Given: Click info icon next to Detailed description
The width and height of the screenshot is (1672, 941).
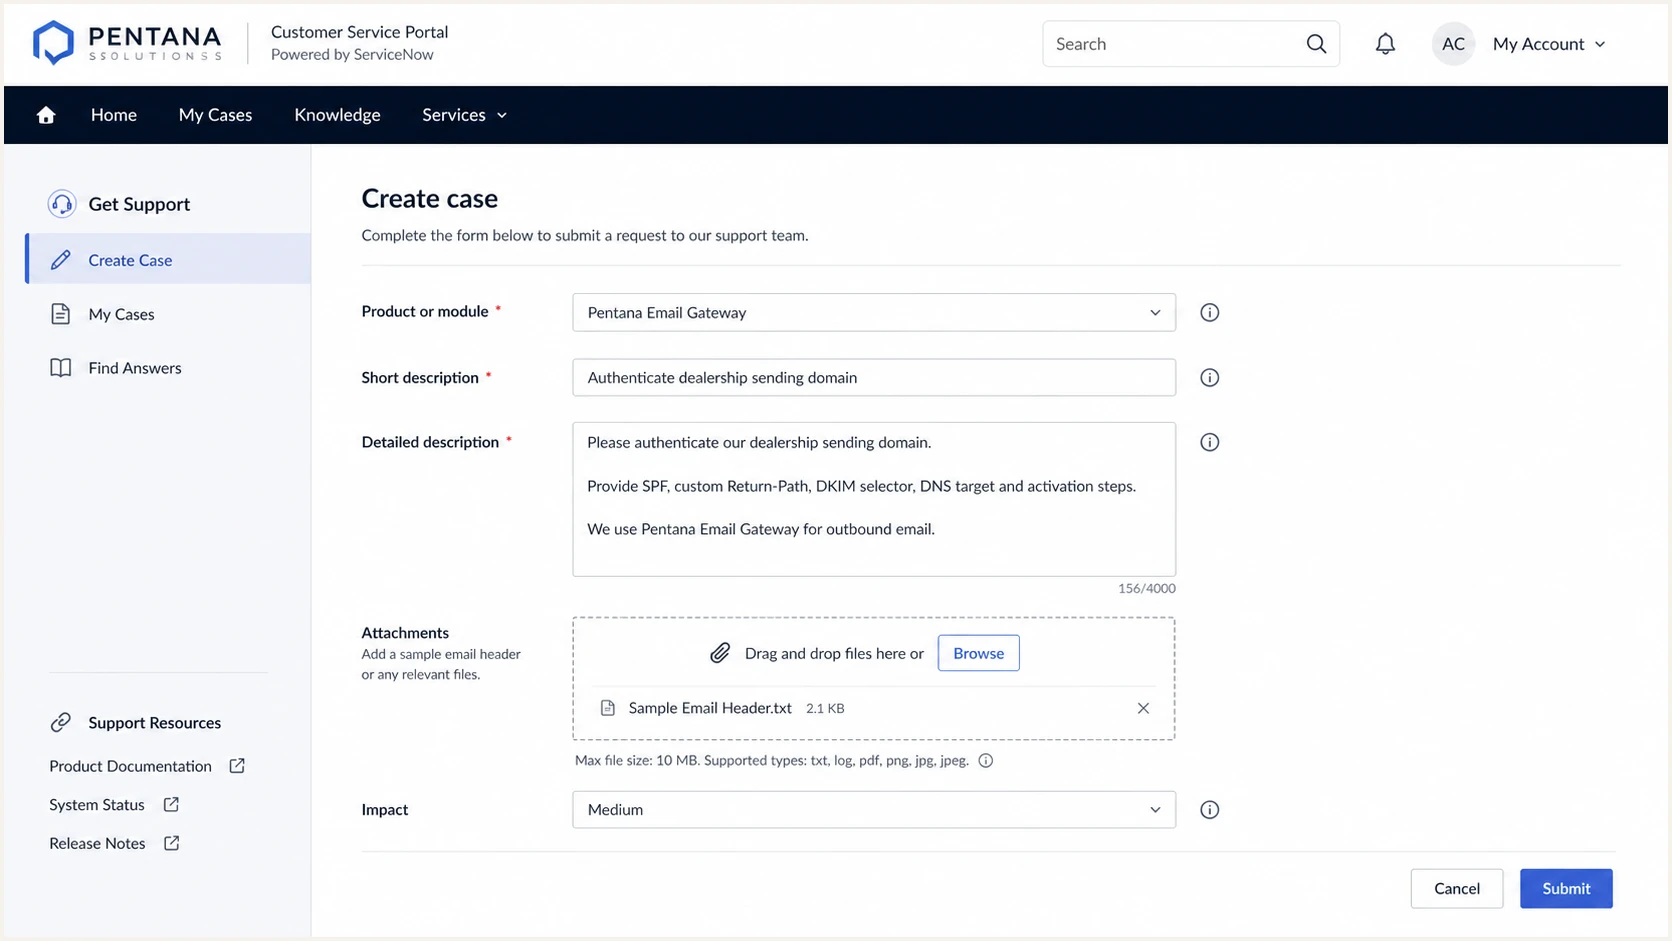Looking at the screenshot, I should pos(1209,442).
